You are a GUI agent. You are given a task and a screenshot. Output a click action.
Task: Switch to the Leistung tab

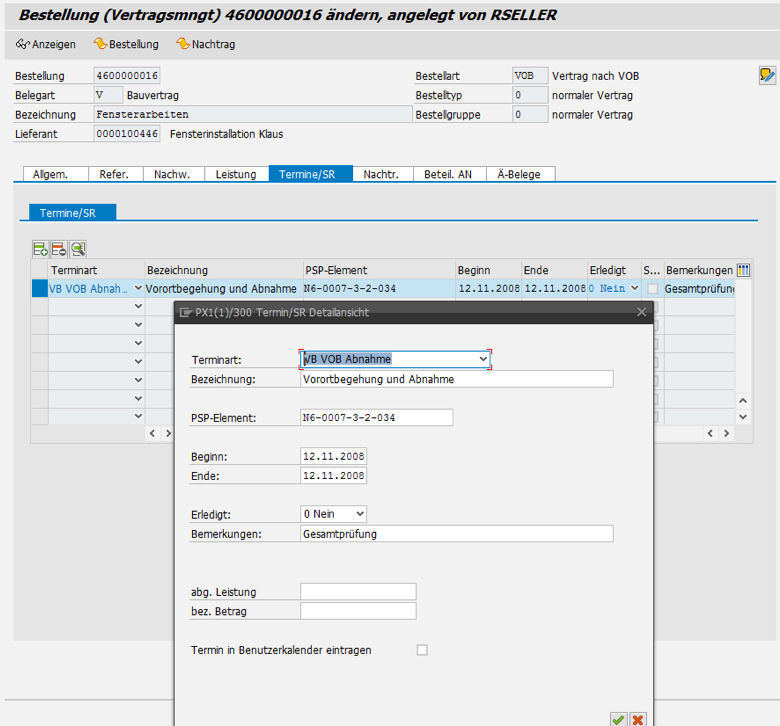[236, 174]
